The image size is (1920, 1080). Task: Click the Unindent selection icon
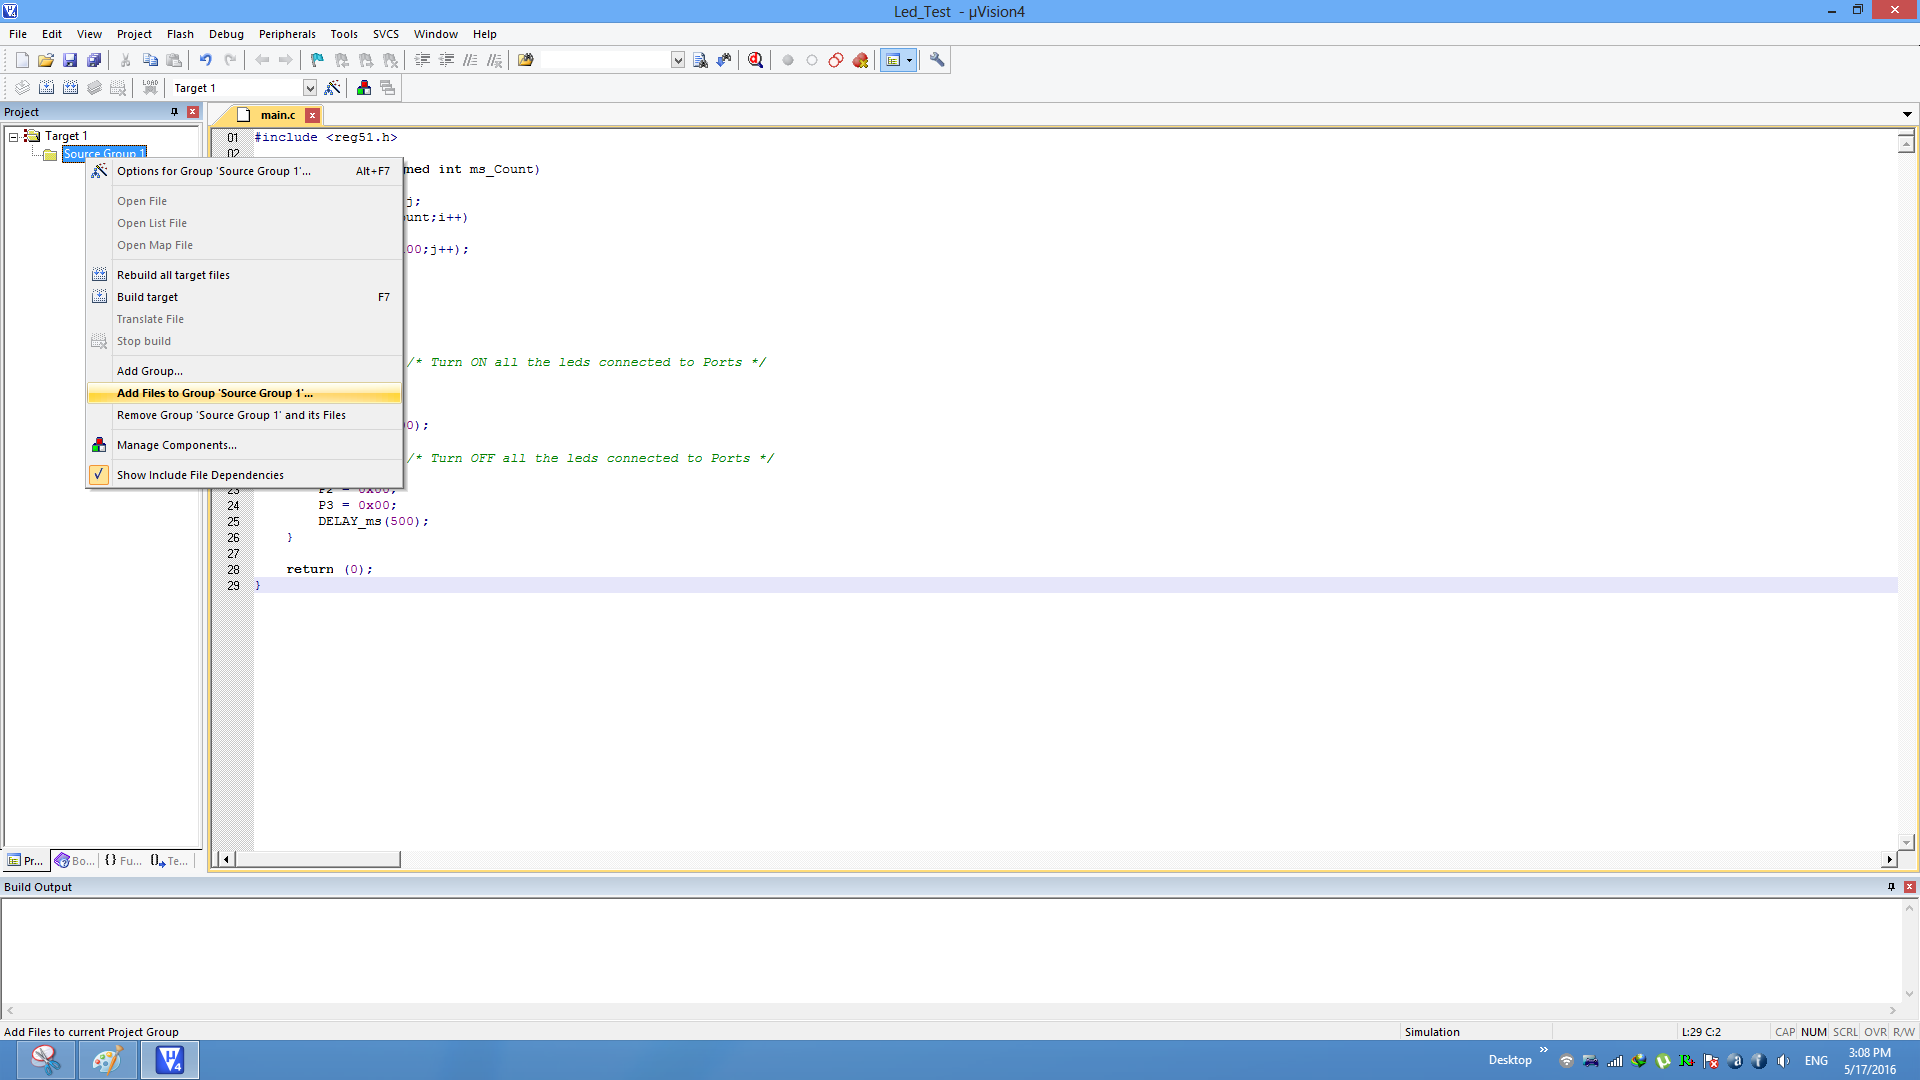click(x=446, y=60)
